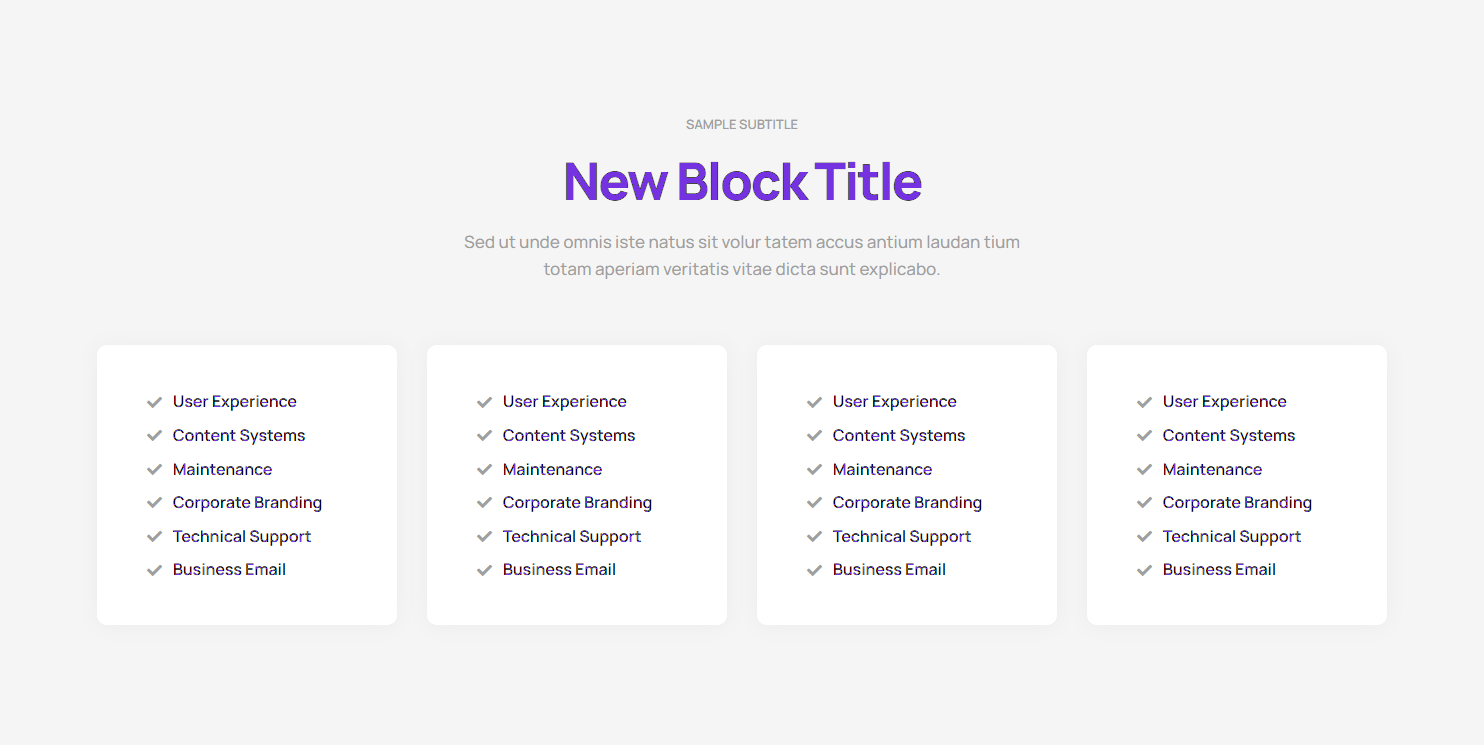Screen dimensions: 1484x745
Task: Click the checkmark next to Content Systems in fourth card
Action: click(x=1144, y=436)
